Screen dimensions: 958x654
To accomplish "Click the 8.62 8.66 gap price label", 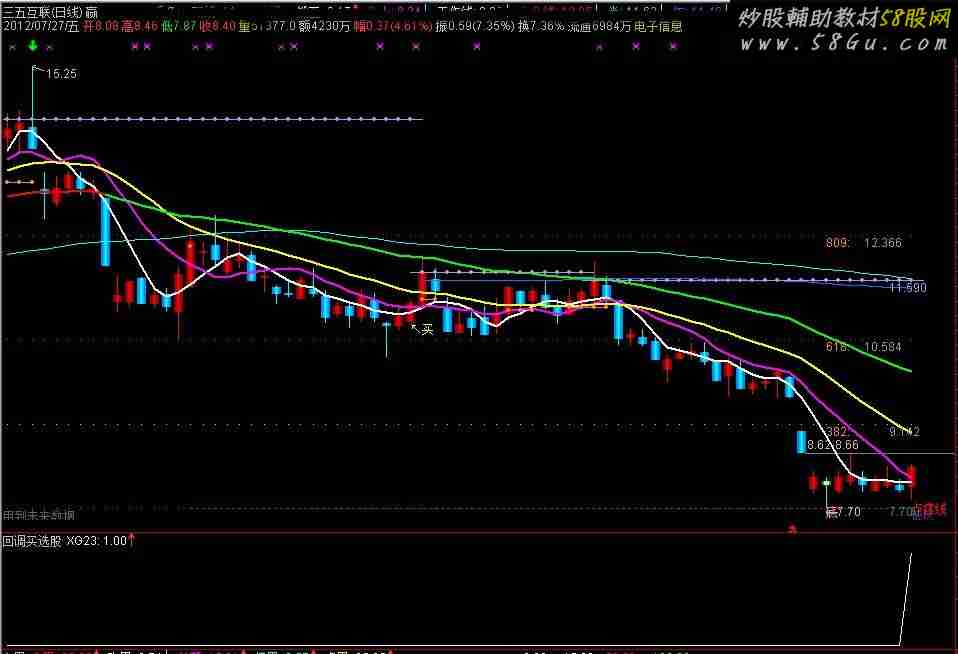I will [x=833, y=445].
